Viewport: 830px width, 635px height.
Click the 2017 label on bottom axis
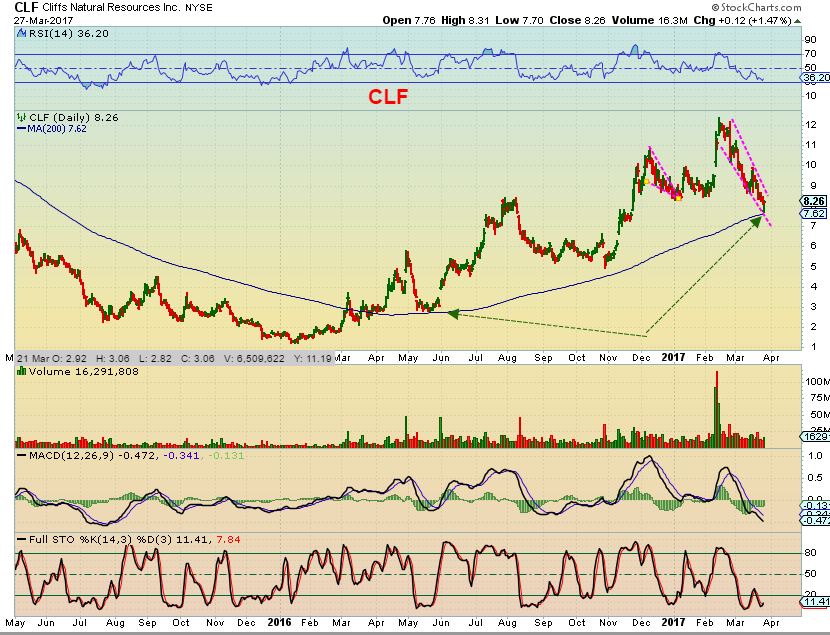pyautogui.click(x=673, y=622)
